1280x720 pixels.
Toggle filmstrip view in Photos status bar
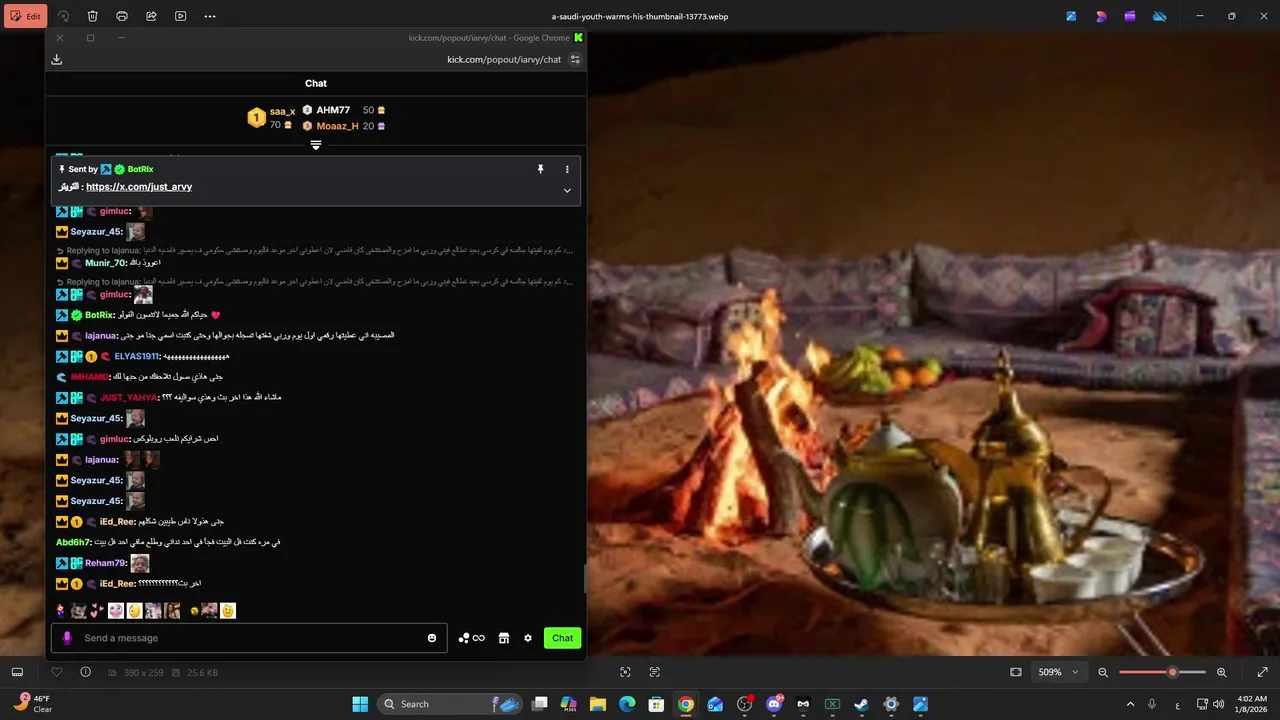tap(17, 672)
